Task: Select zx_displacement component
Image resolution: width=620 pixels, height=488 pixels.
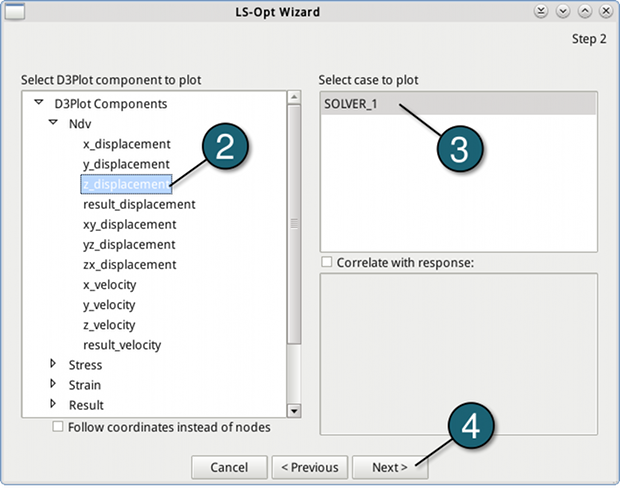Action: [130, 265]
